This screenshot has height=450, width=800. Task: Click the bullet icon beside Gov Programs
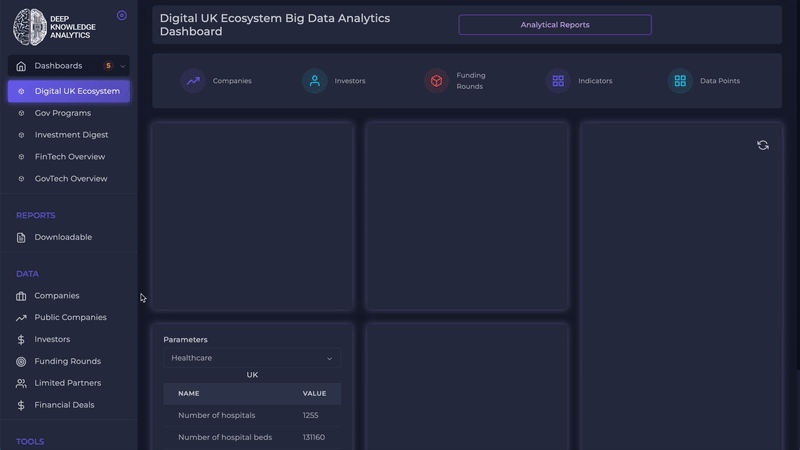click(21, 113)
